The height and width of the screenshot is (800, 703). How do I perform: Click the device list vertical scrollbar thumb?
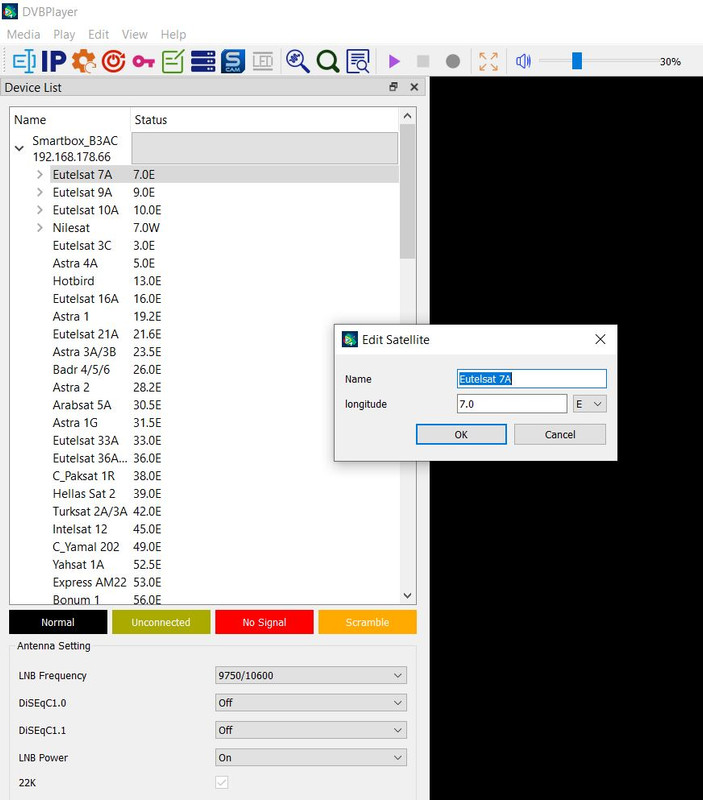pyautogui.click(x=407, y=191)
